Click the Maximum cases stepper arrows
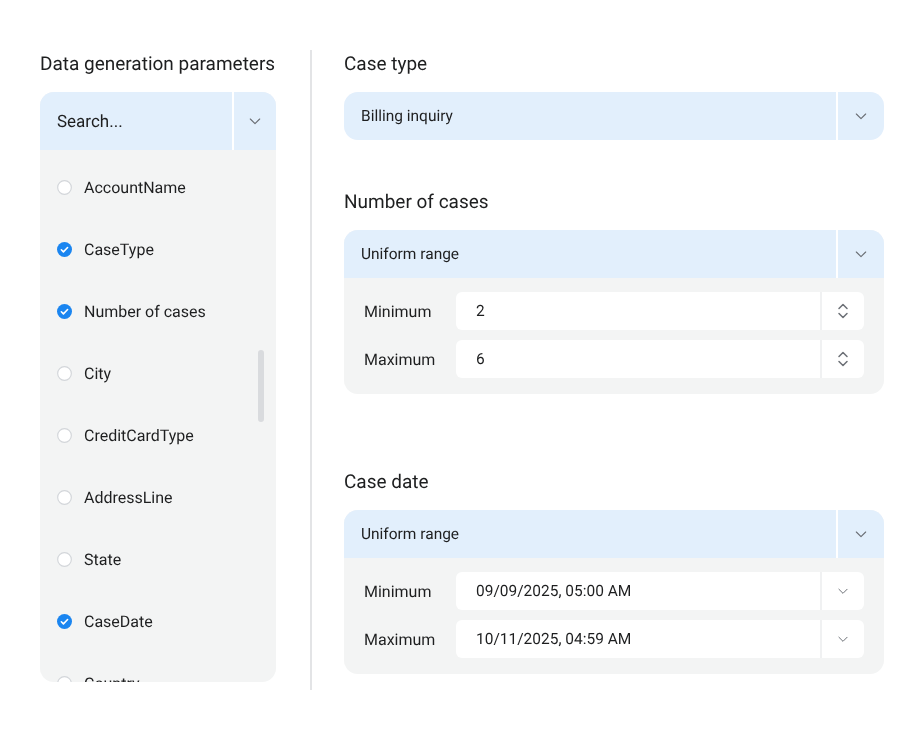The width and height of the screenshot is (924, 750). (x=843, y=359)
